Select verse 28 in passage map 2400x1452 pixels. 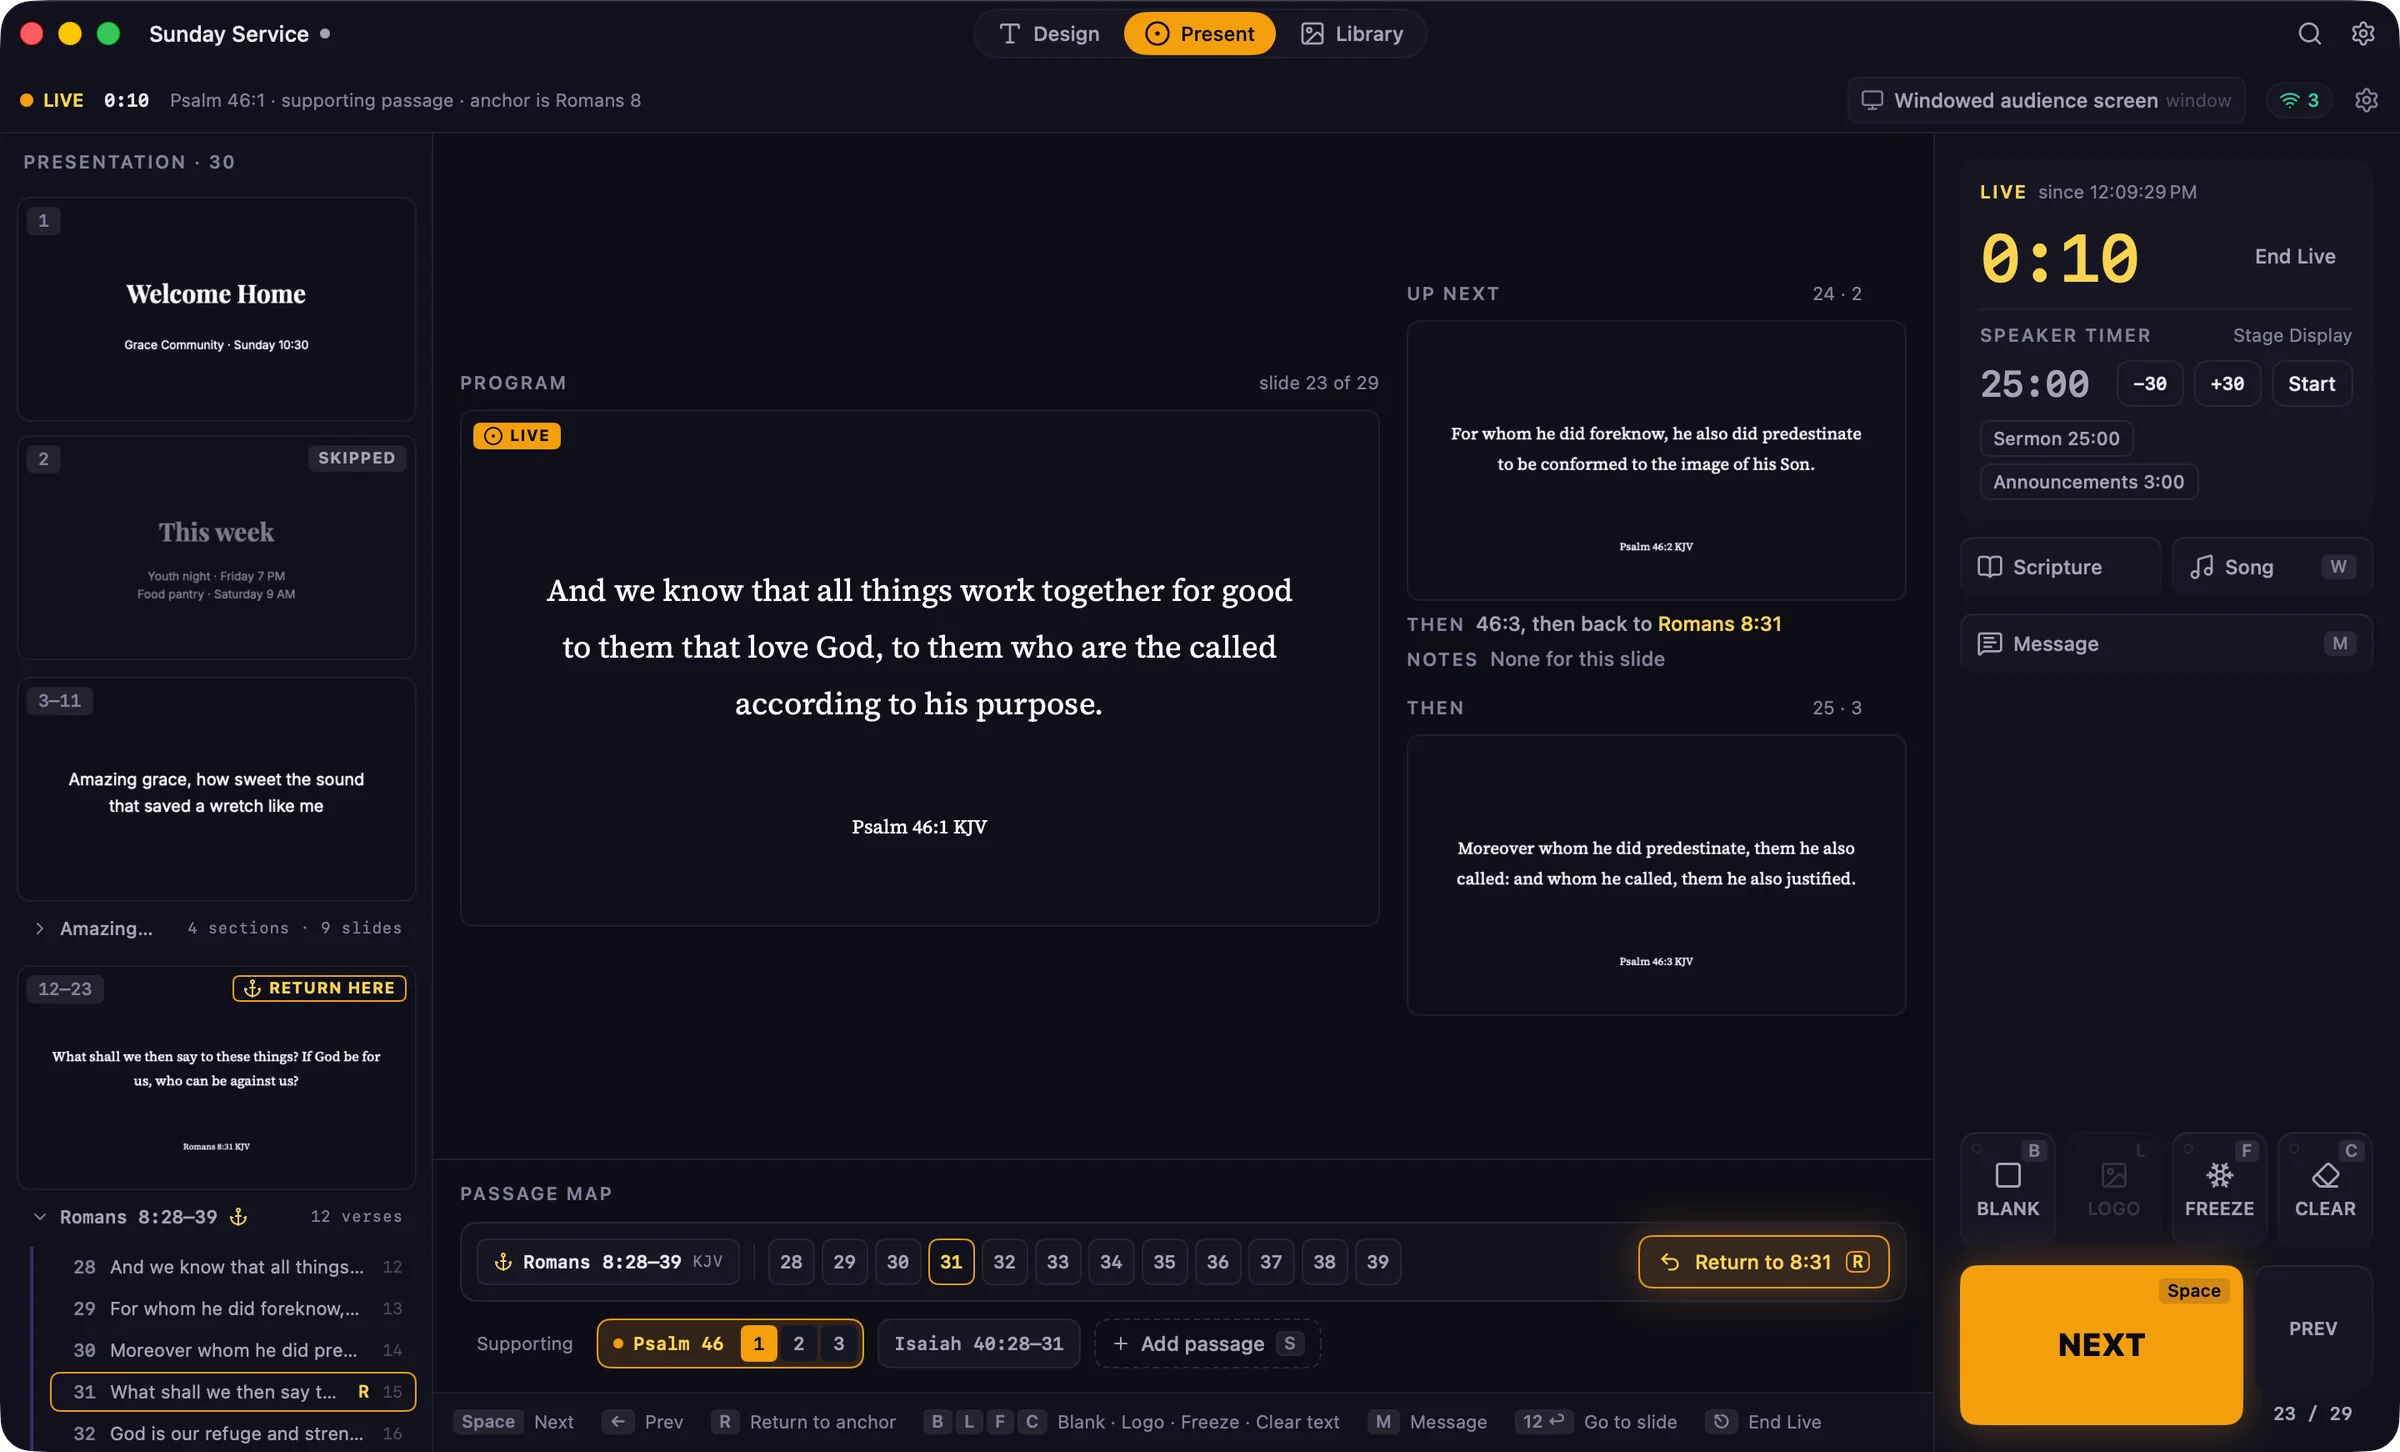pyautogui.click(x=791, y=1262)
